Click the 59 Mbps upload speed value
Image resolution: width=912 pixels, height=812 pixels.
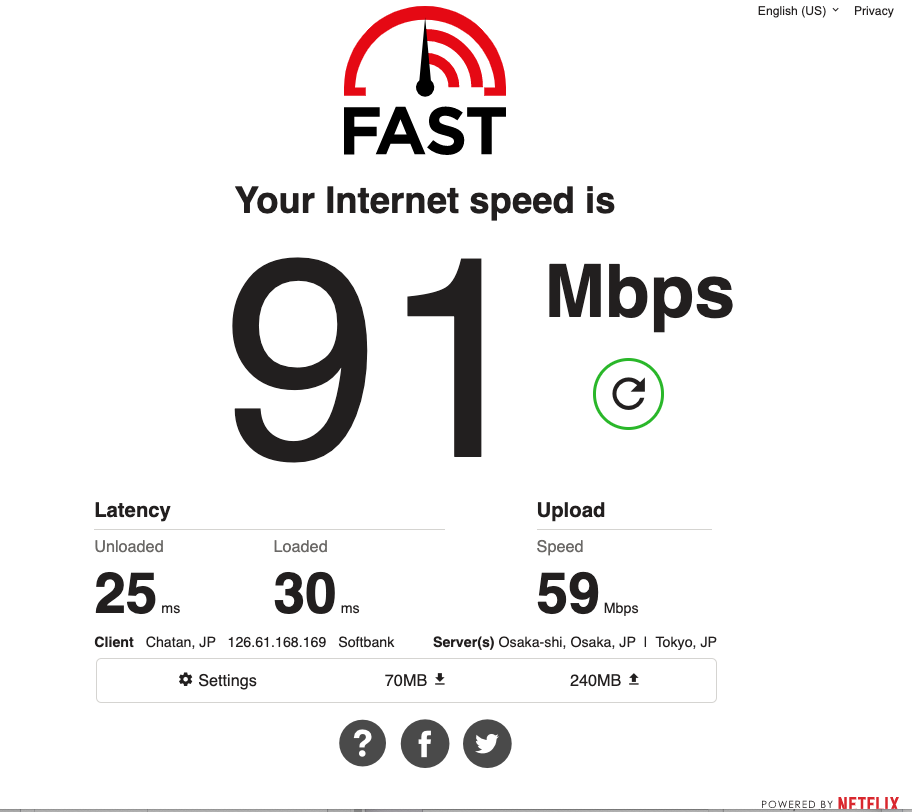tap(587, 593)
